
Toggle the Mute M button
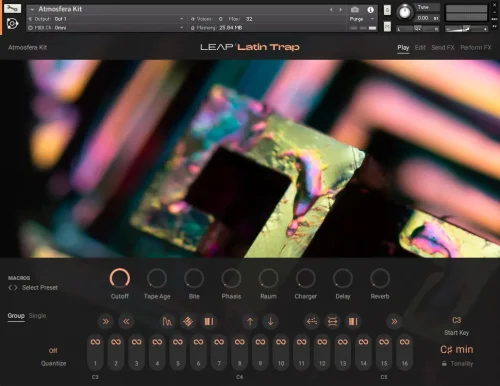pyautogui.click(x=387, y=26)
